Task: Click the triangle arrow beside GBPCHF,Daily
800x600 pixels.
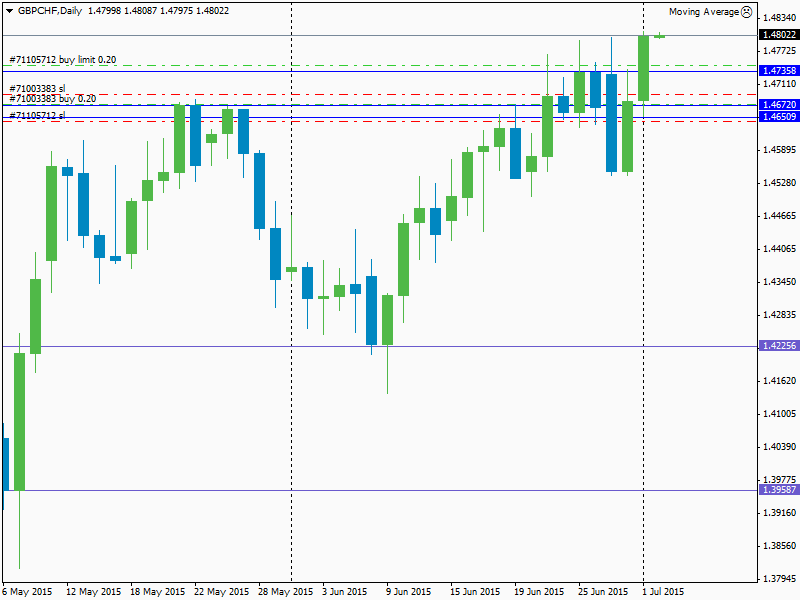Action: coord(9,11)
